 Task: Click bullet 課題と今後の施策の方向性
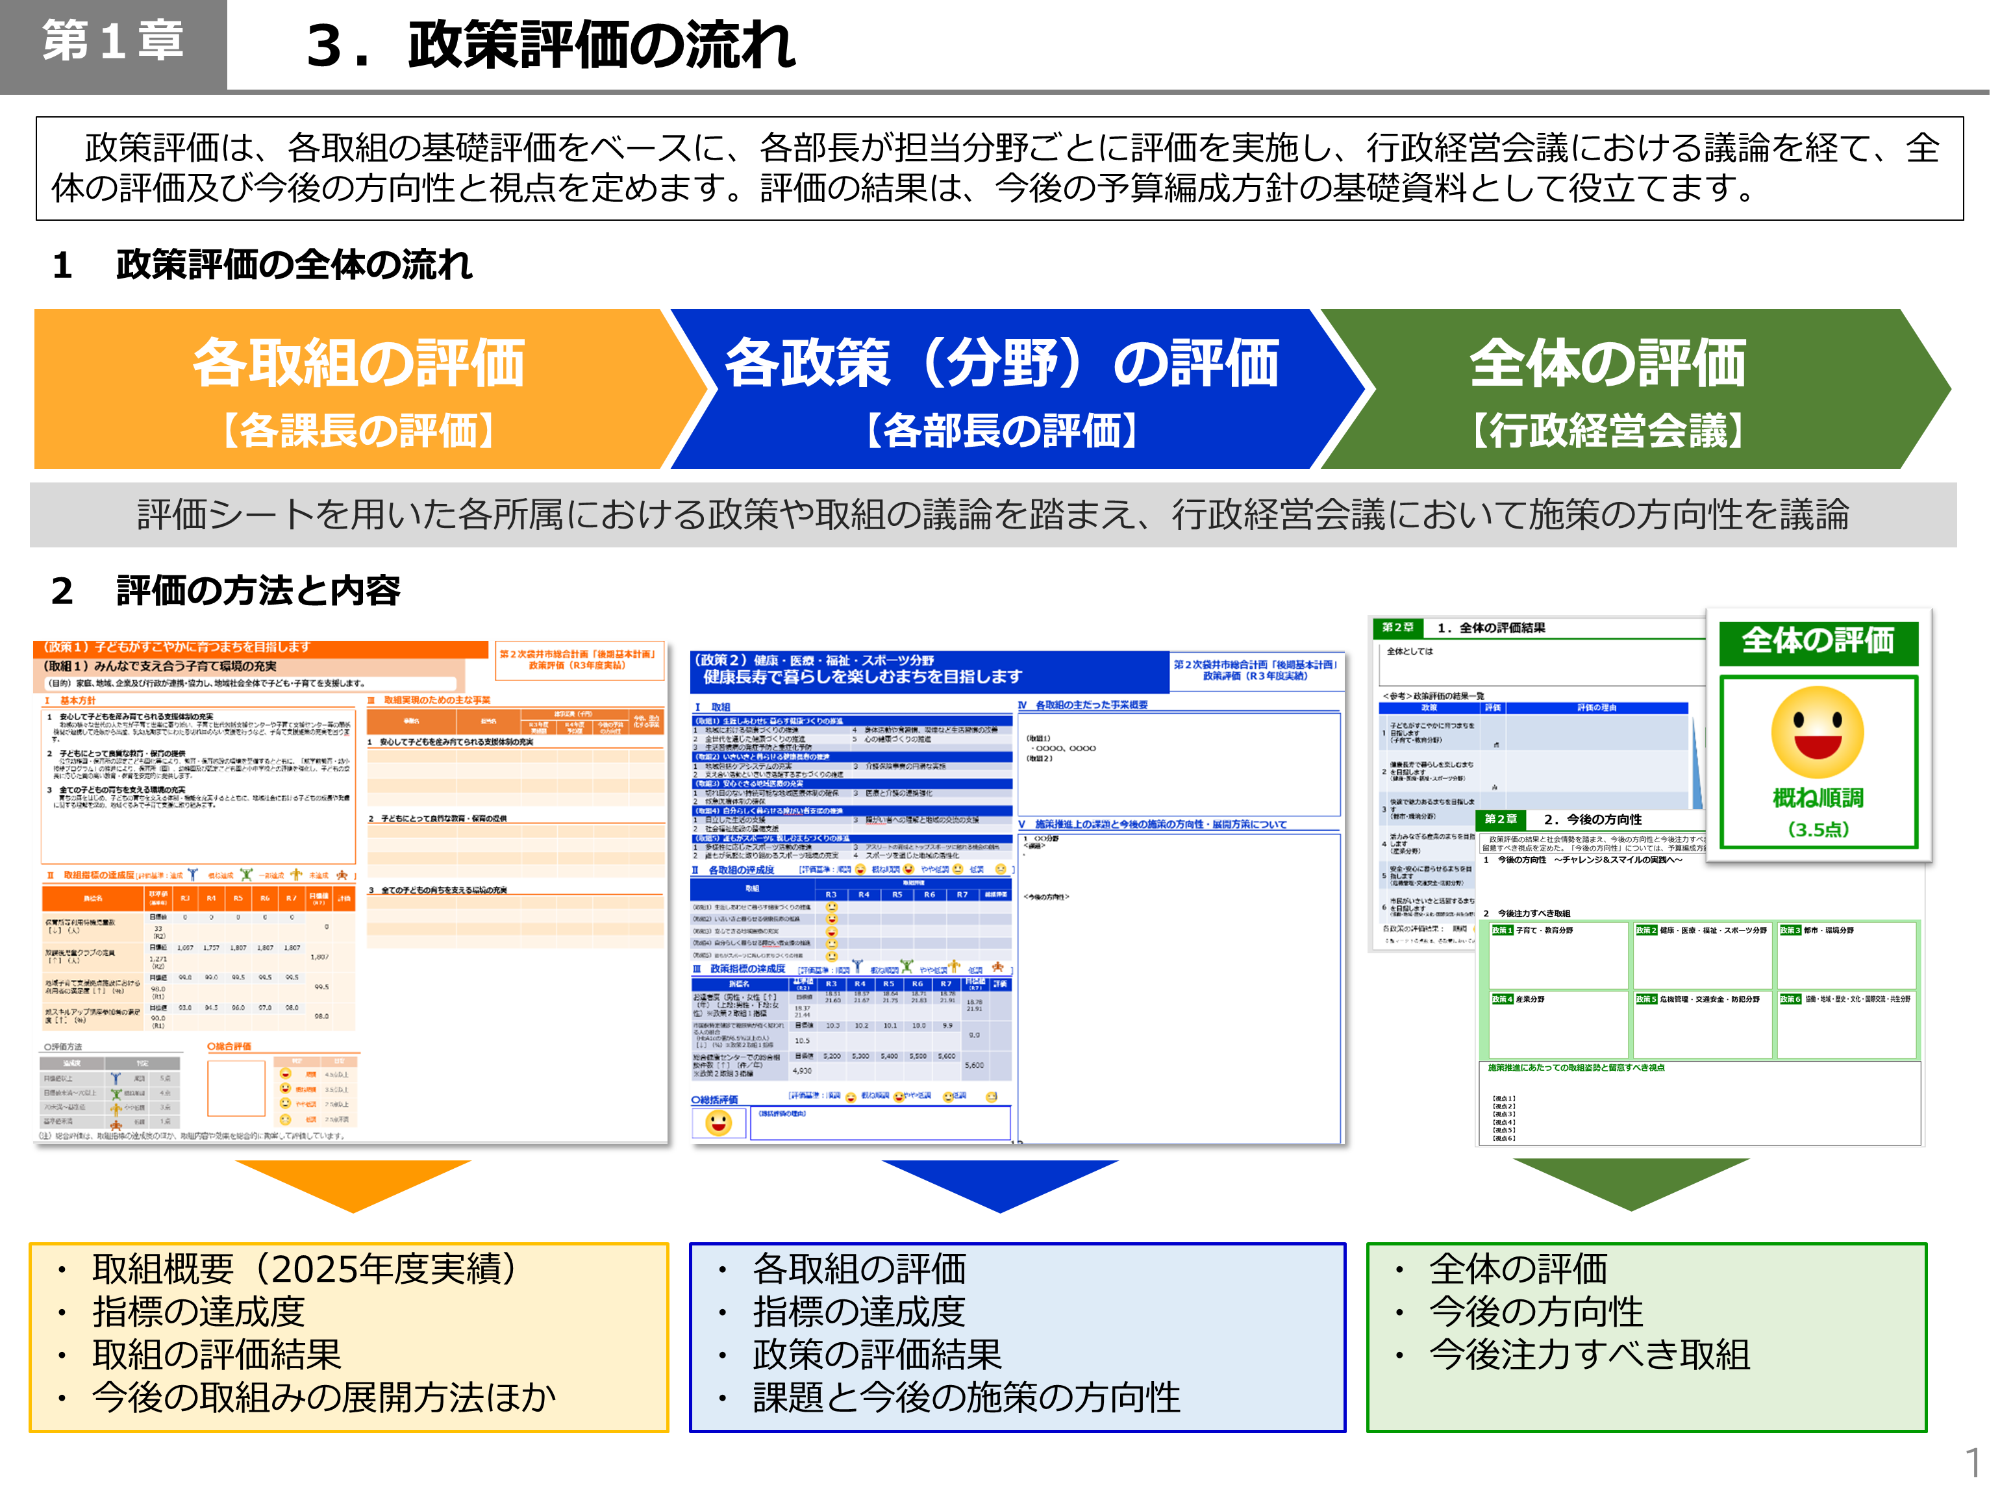click(x=966, y=1398)
